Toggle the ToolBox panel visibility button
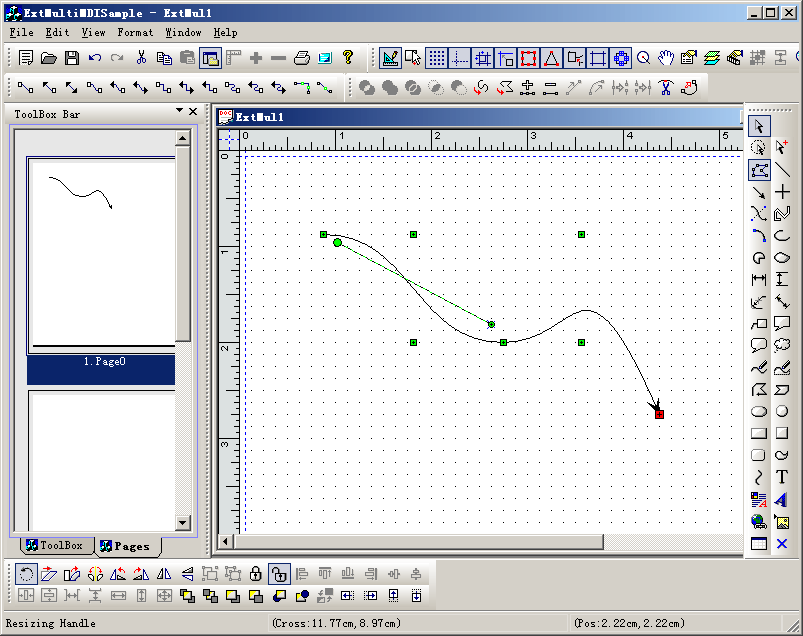The image size is (803, 636). click(210, 58)
